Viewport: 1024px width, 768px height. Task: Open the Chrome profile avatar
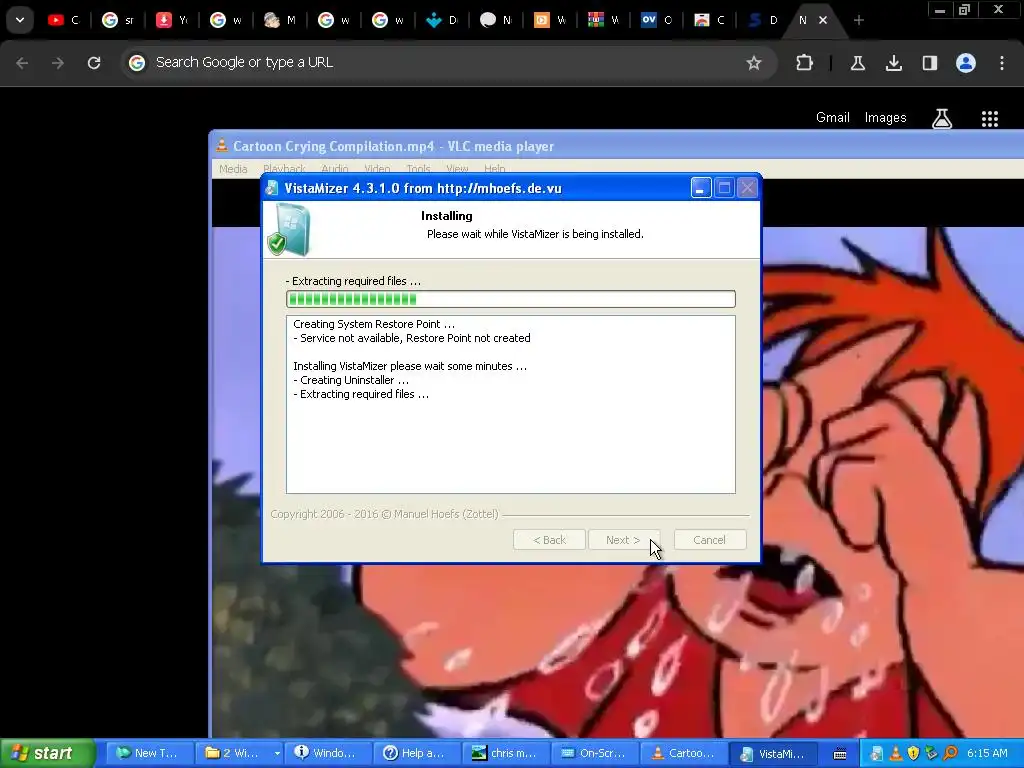(966, 63)
